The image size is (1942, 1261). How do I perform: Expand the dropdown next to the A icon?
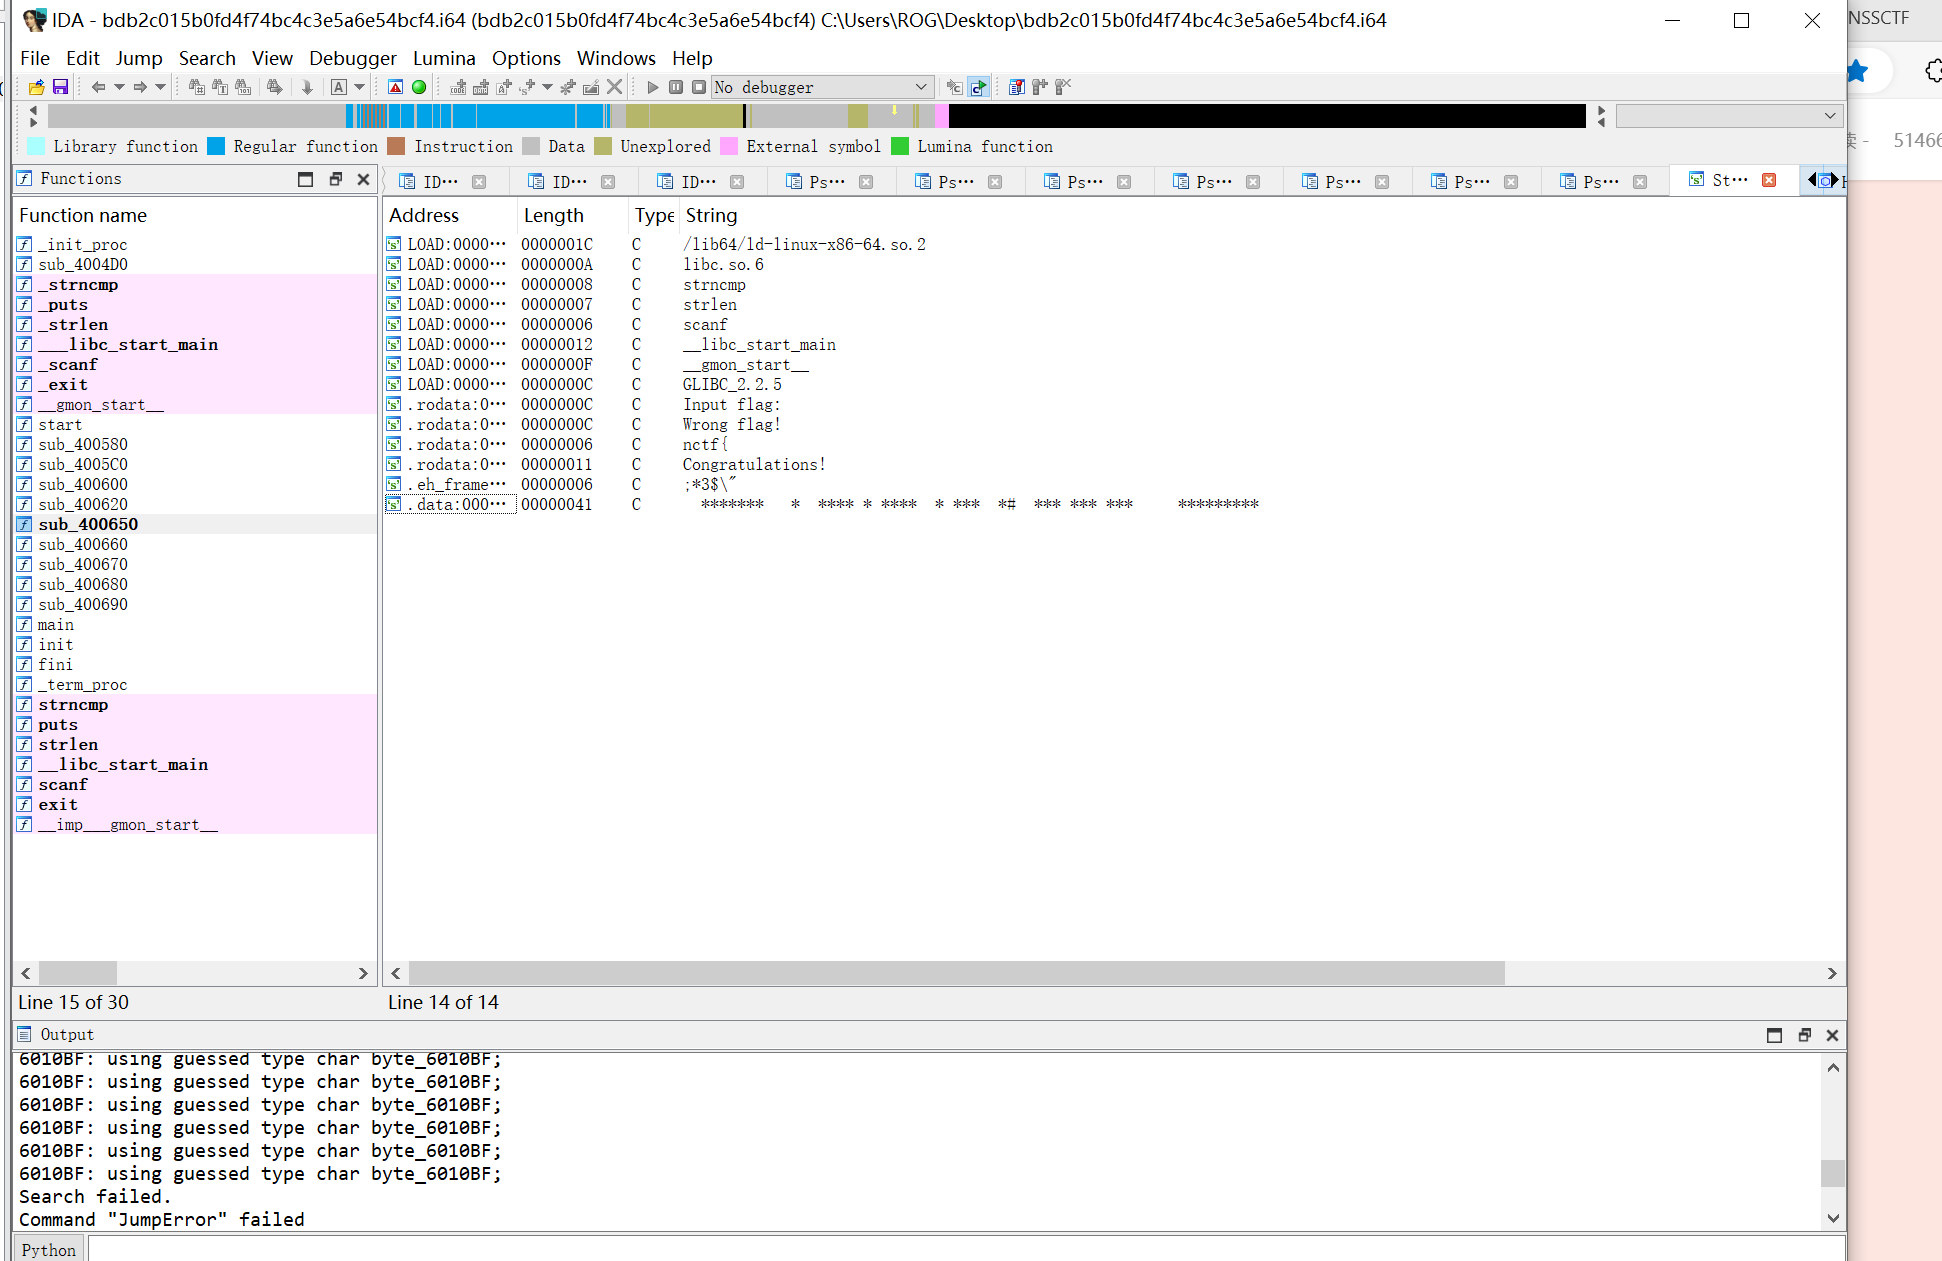pos(360,87)
